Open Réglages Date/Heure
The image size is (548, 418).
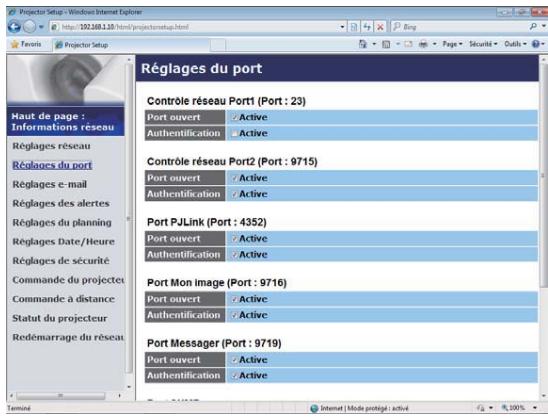[63, 242]
